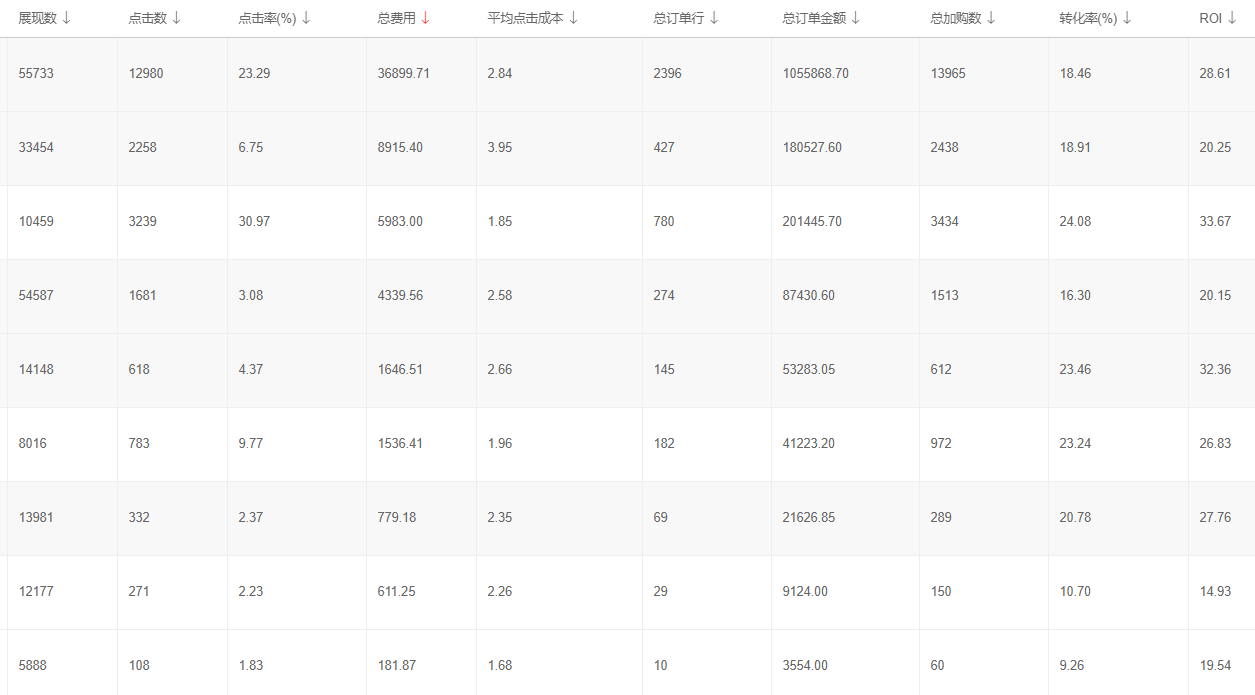Click the add-to-cart count 60 cell
1255x695 pixels.
pos(937,666)
